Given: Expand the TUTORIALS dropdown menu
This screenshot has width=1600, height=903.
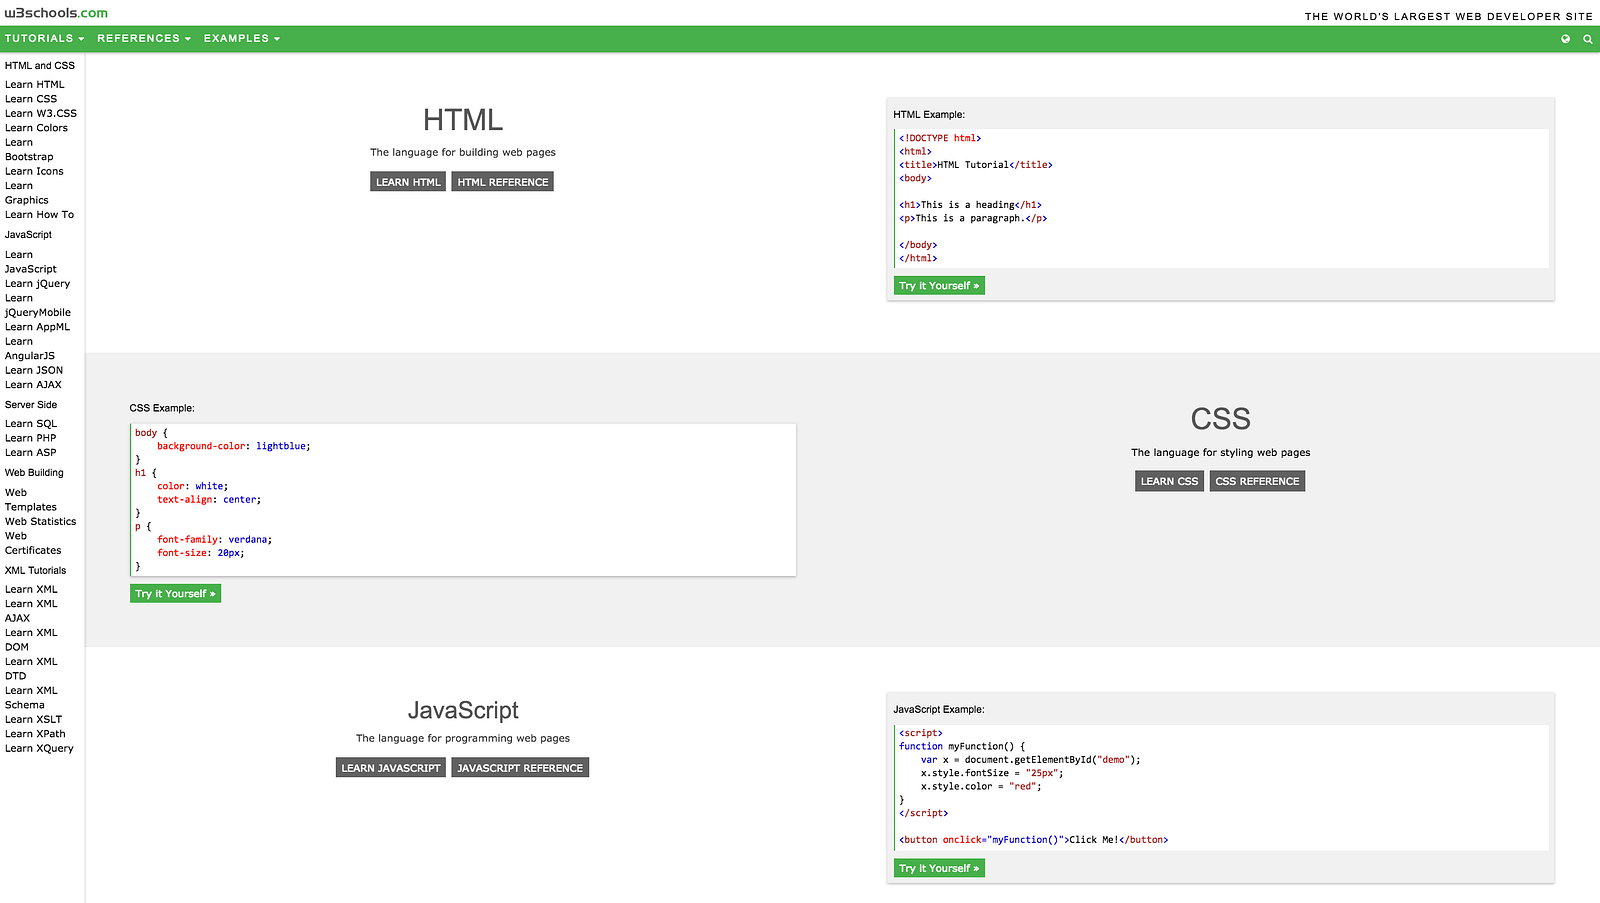Looking at the screenshot, I should [44, 39].
